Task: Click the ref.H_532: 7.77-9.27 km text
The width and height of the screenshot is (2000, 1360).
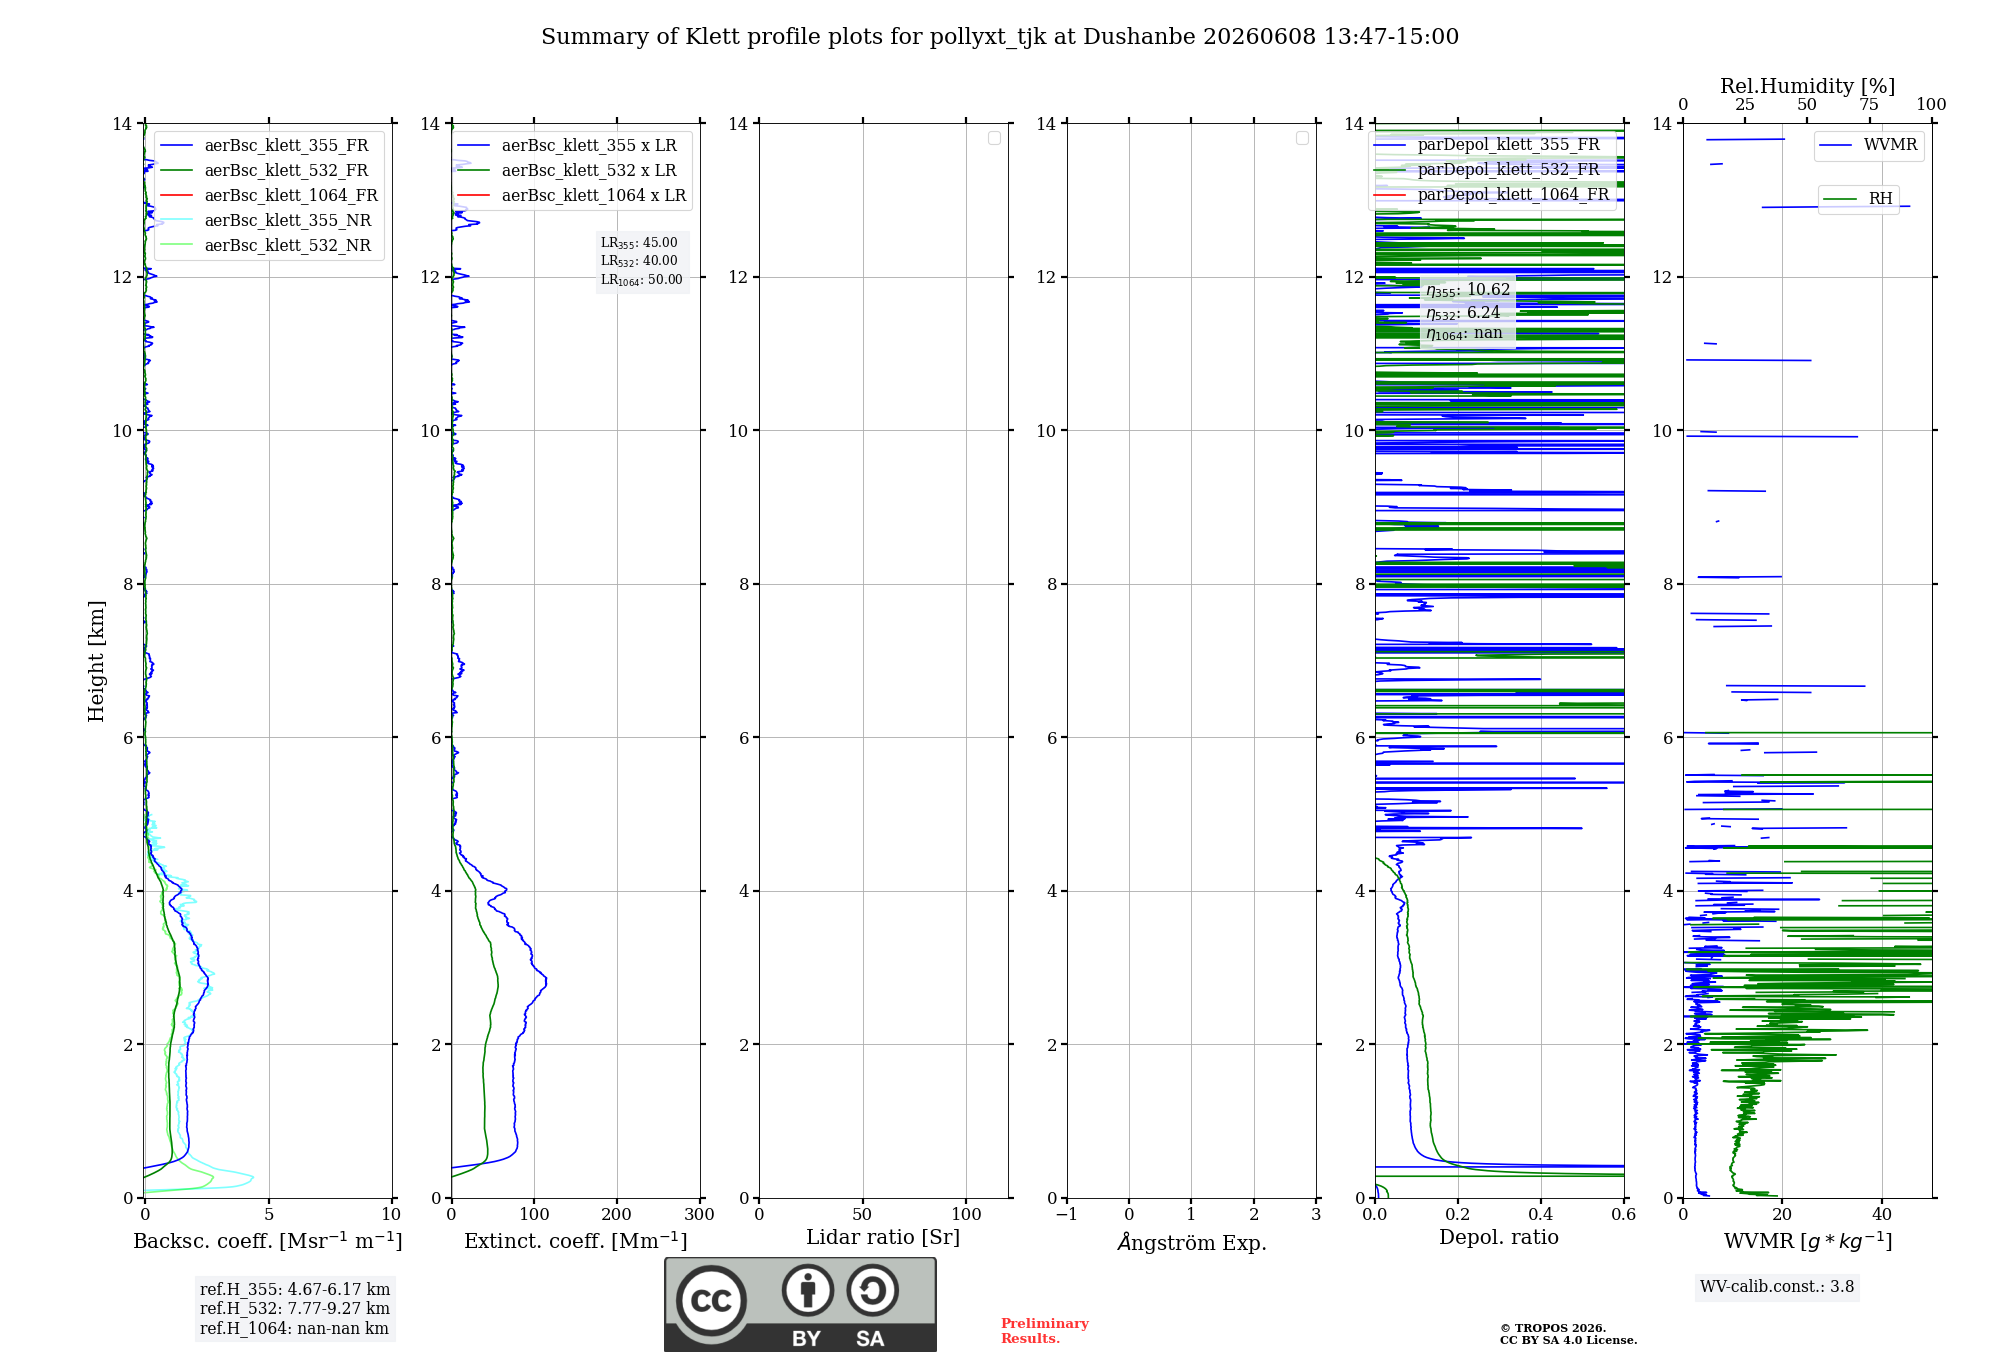Action: click(x=295, y=1308)
